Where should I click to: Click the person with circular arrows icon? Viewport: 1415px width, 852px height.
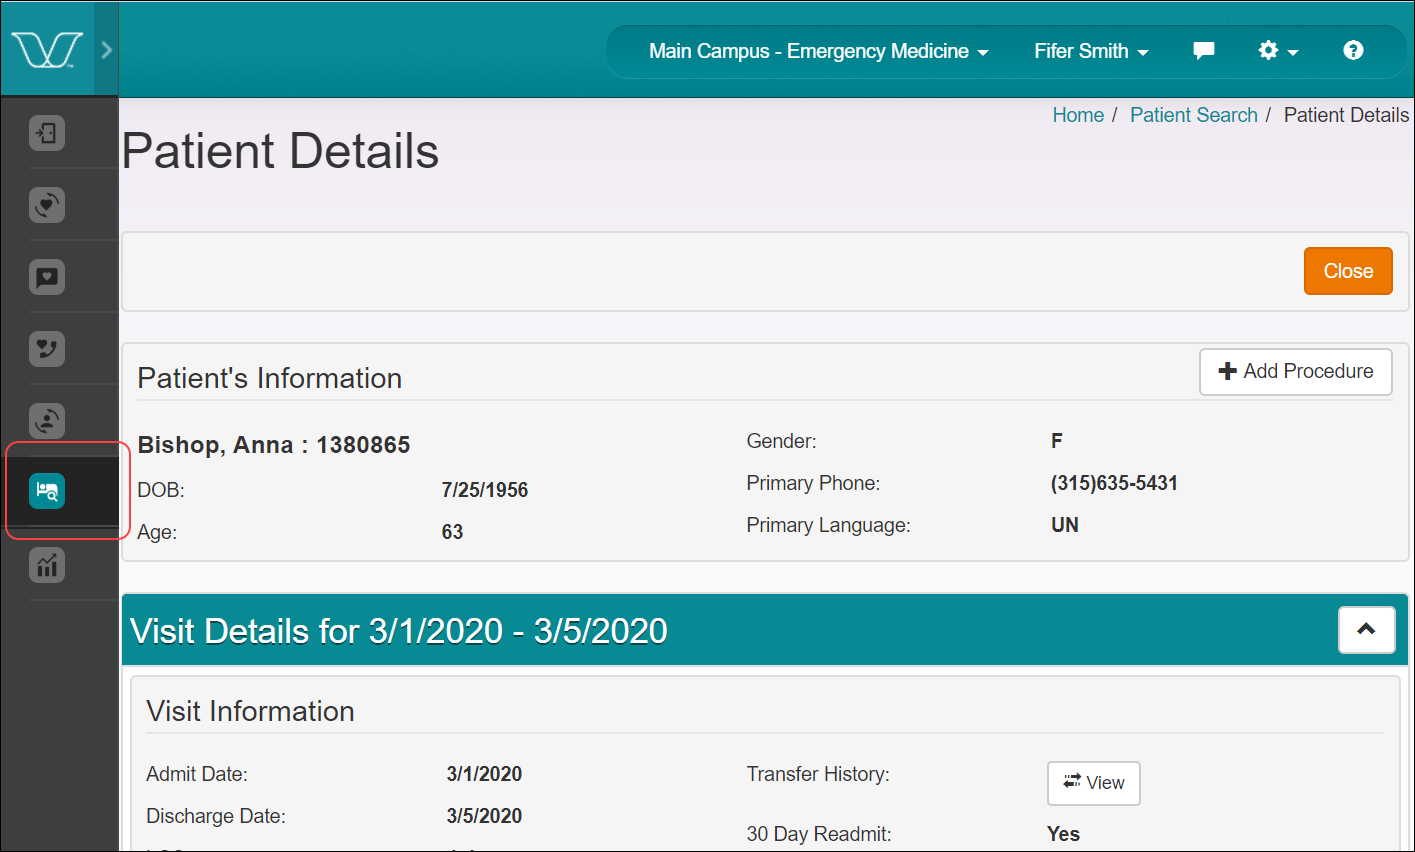[x=47, y=421]
